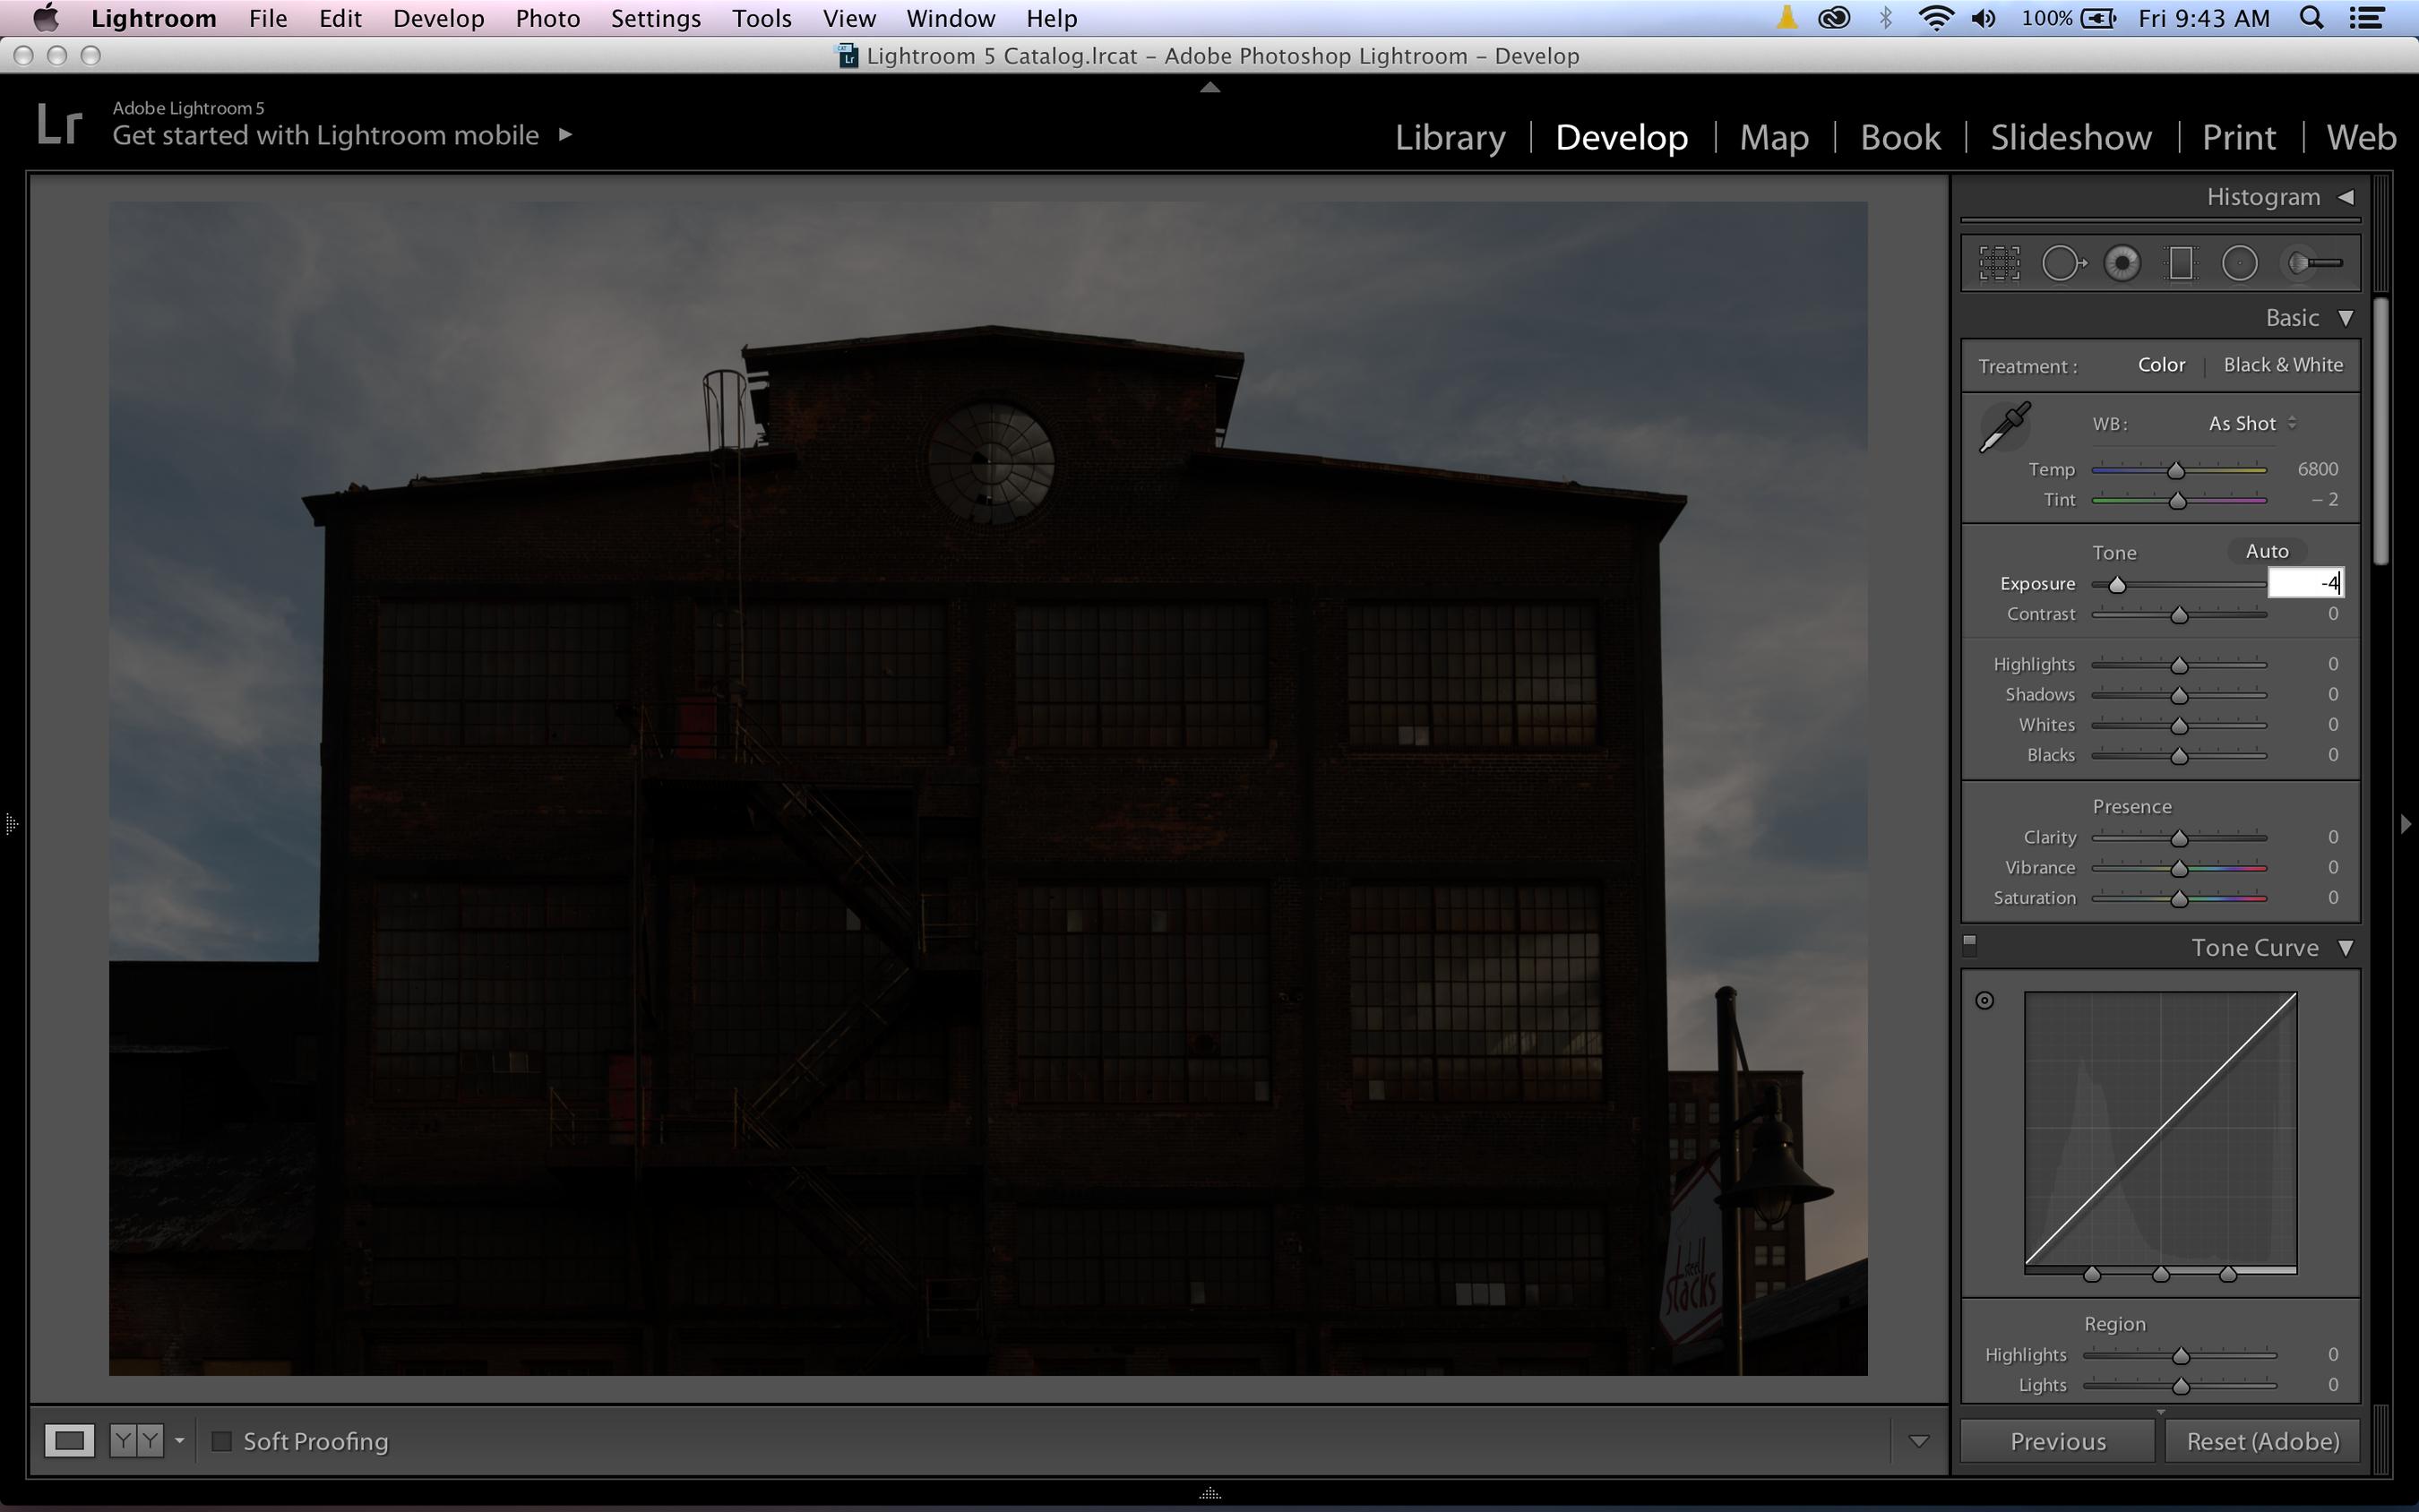Click the Tone Auto button
Screen dimensions: 2419x1512
pos(2264,551)
